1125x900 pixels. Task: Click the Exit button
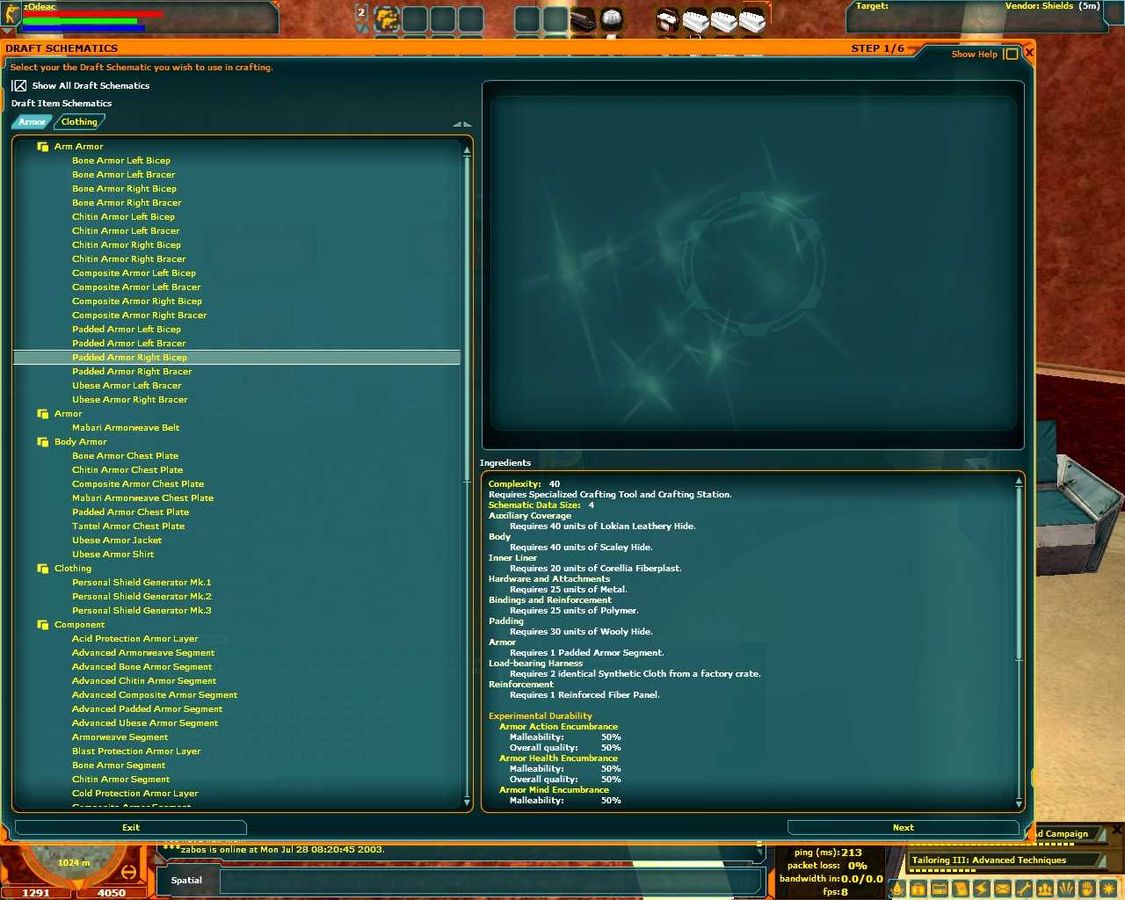[131, 828]
